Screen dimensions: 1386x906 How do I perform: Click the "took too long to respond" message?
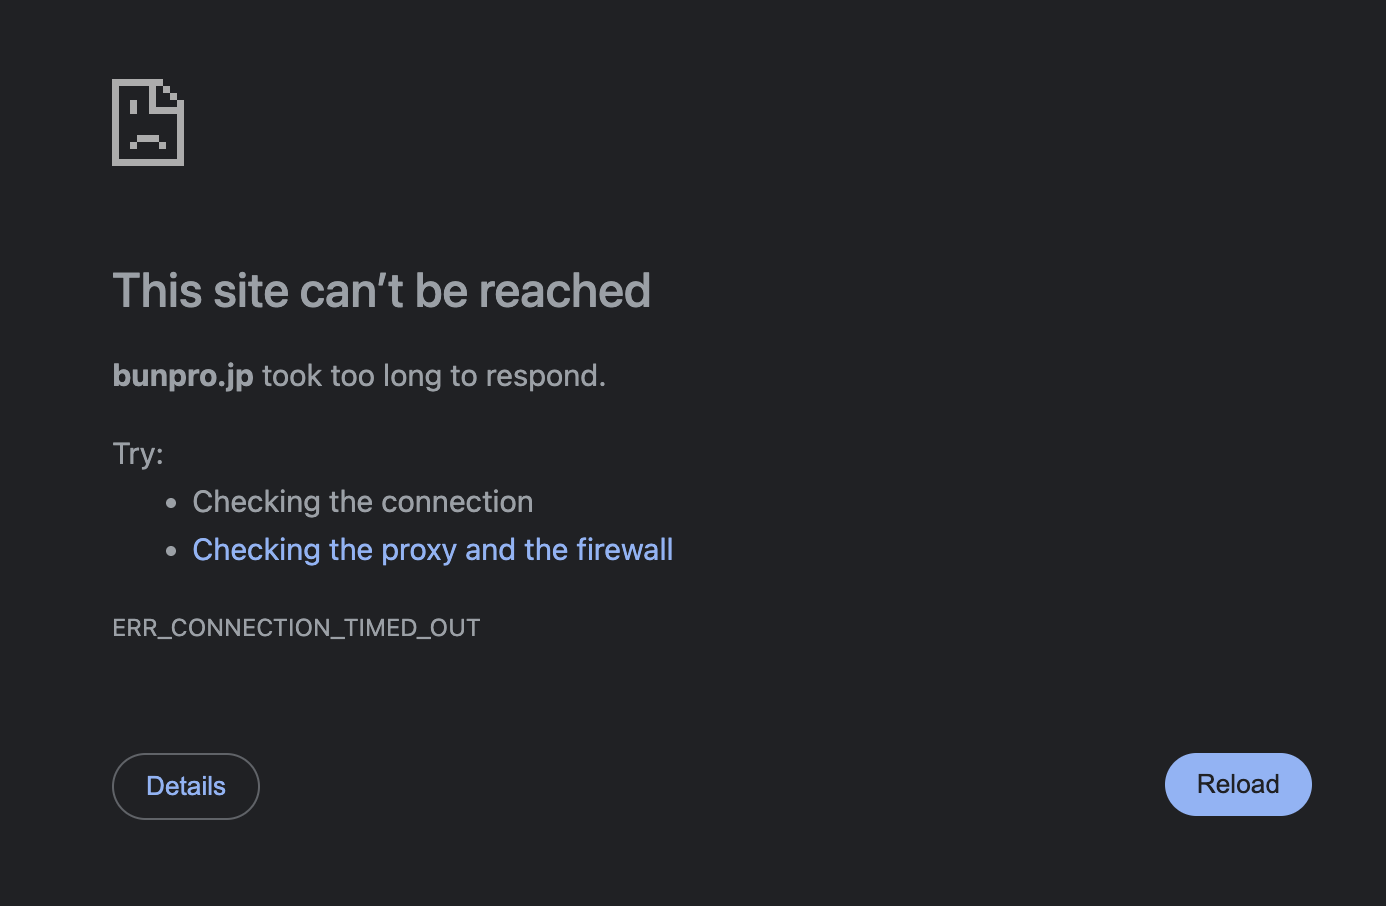point(434,376)
